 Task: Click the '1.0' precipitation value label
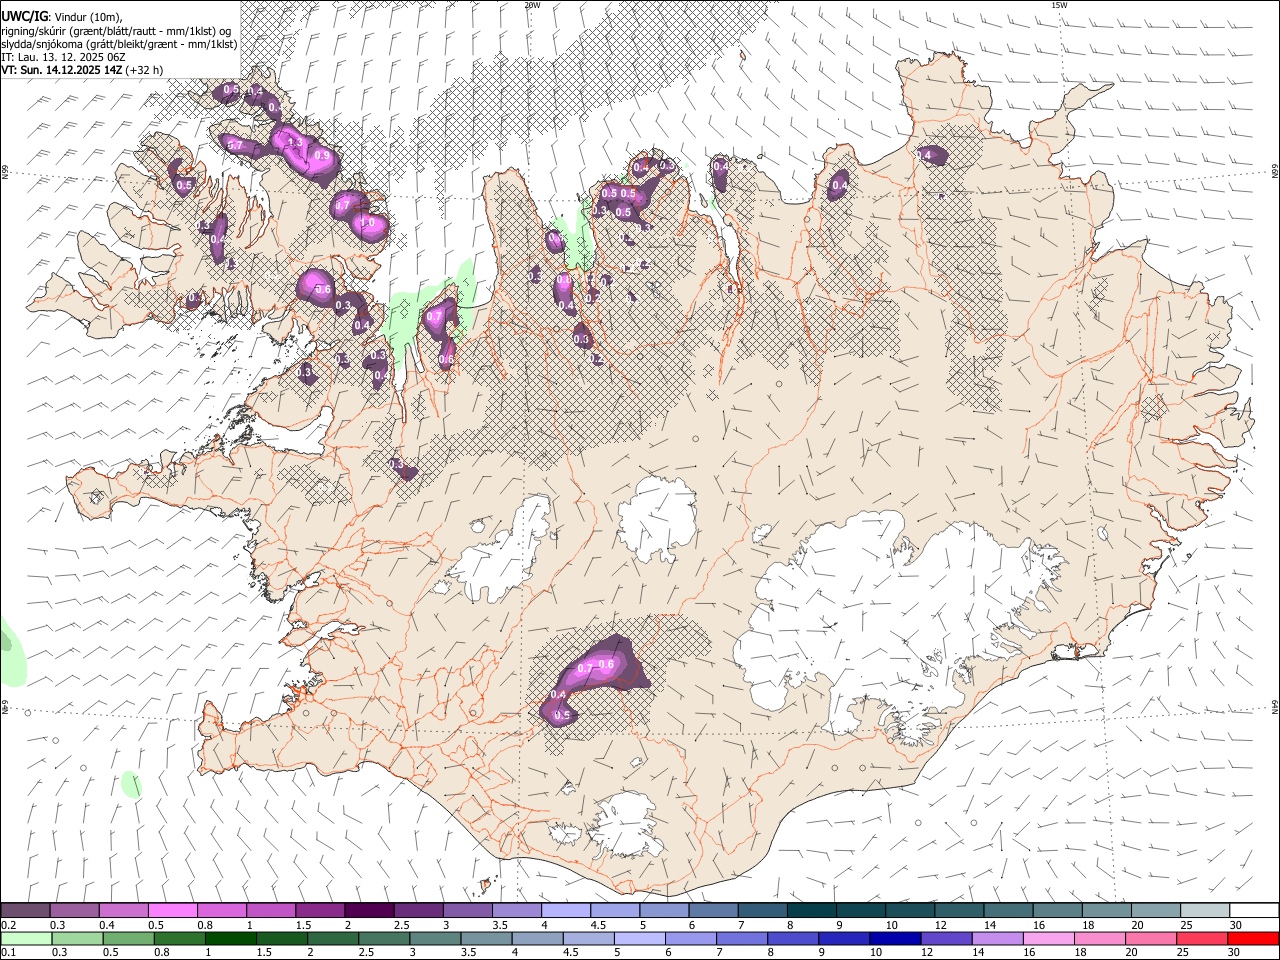[x=367, y=223]
